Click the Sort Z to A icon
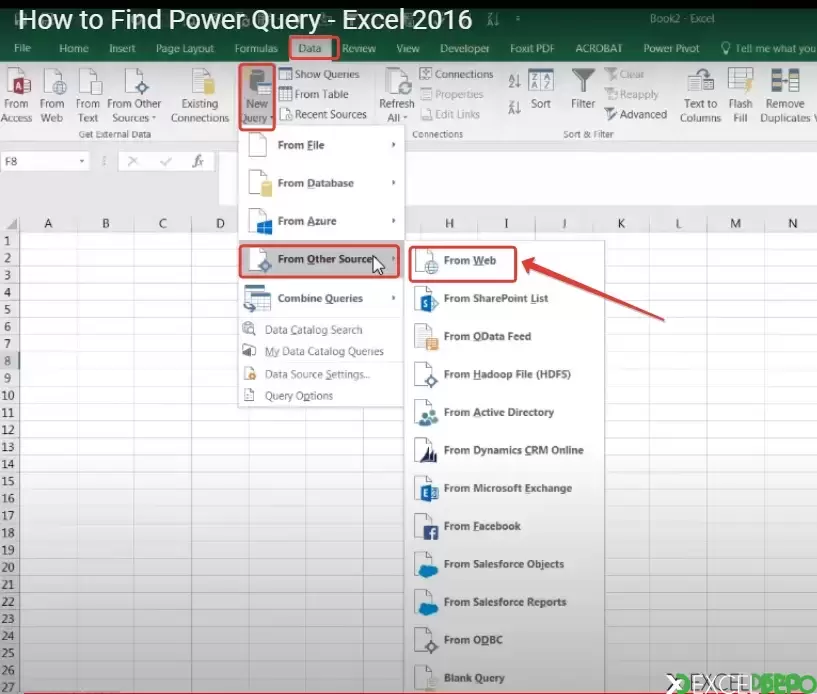Image resolution: width=817 pixels, height=694 pixels. click(514, 108)
